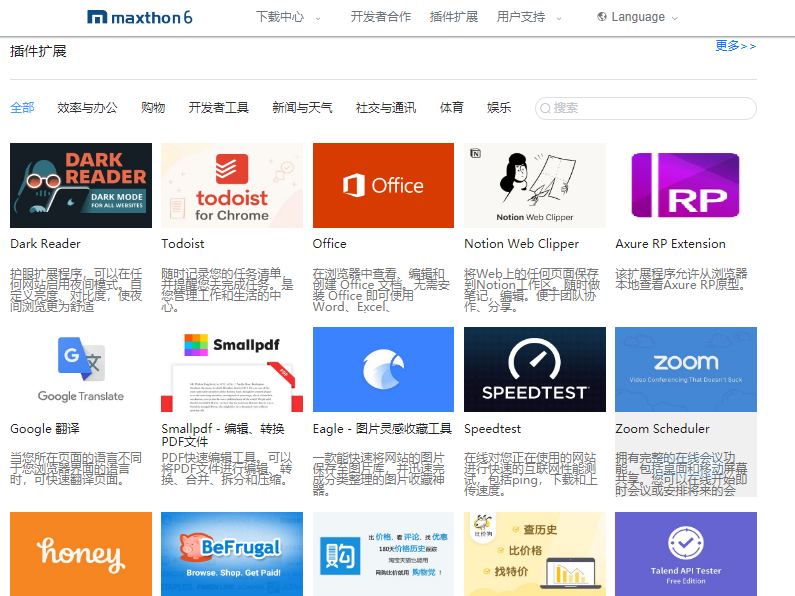Click the 插件扩展 section heading

38,51
